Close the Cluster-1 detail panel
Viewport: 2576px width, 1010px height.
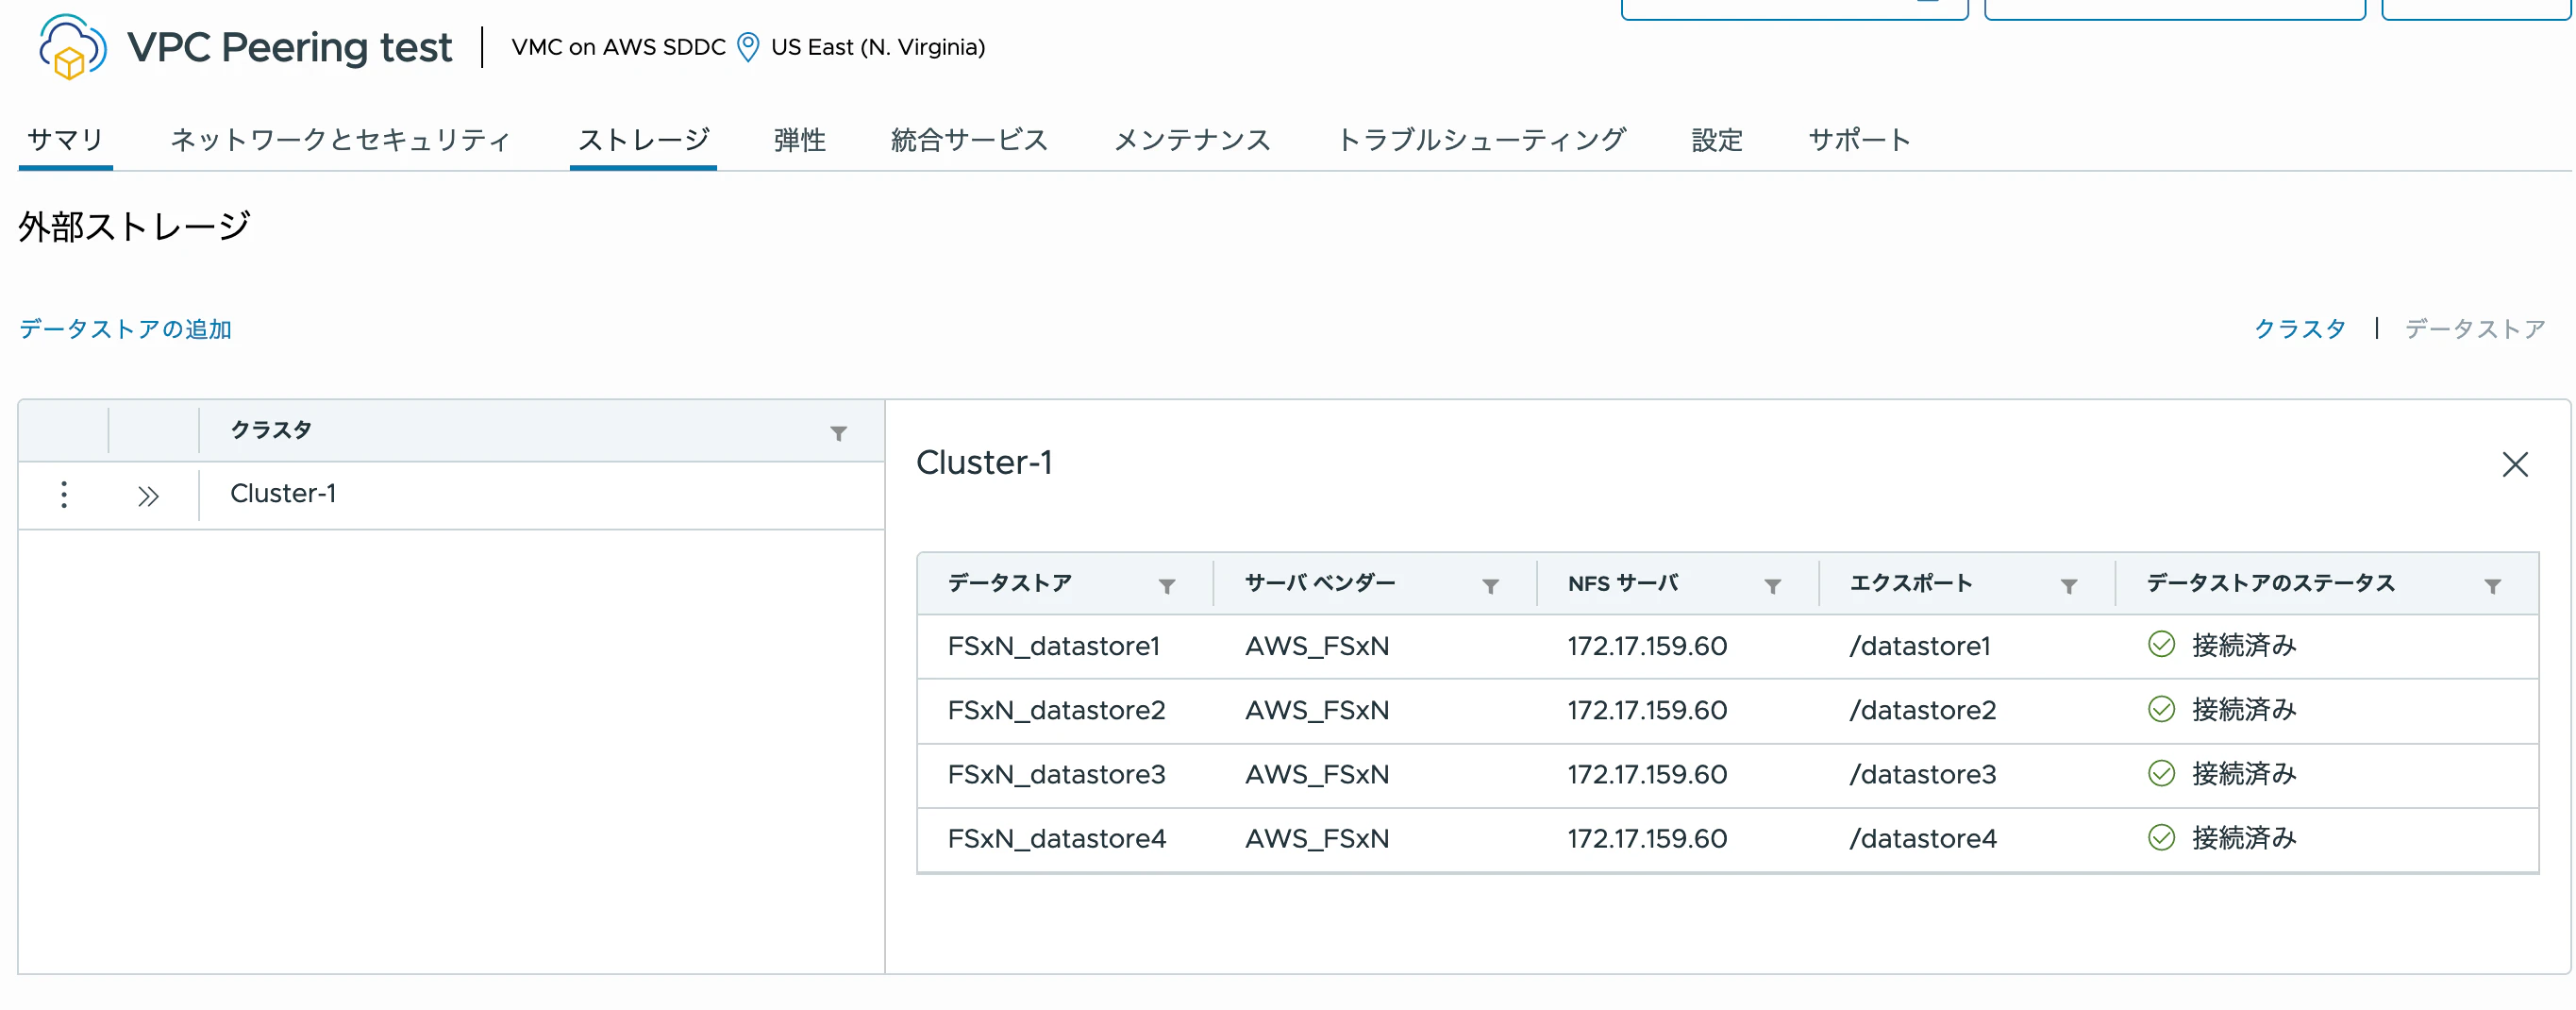[x=2514, y=464]
